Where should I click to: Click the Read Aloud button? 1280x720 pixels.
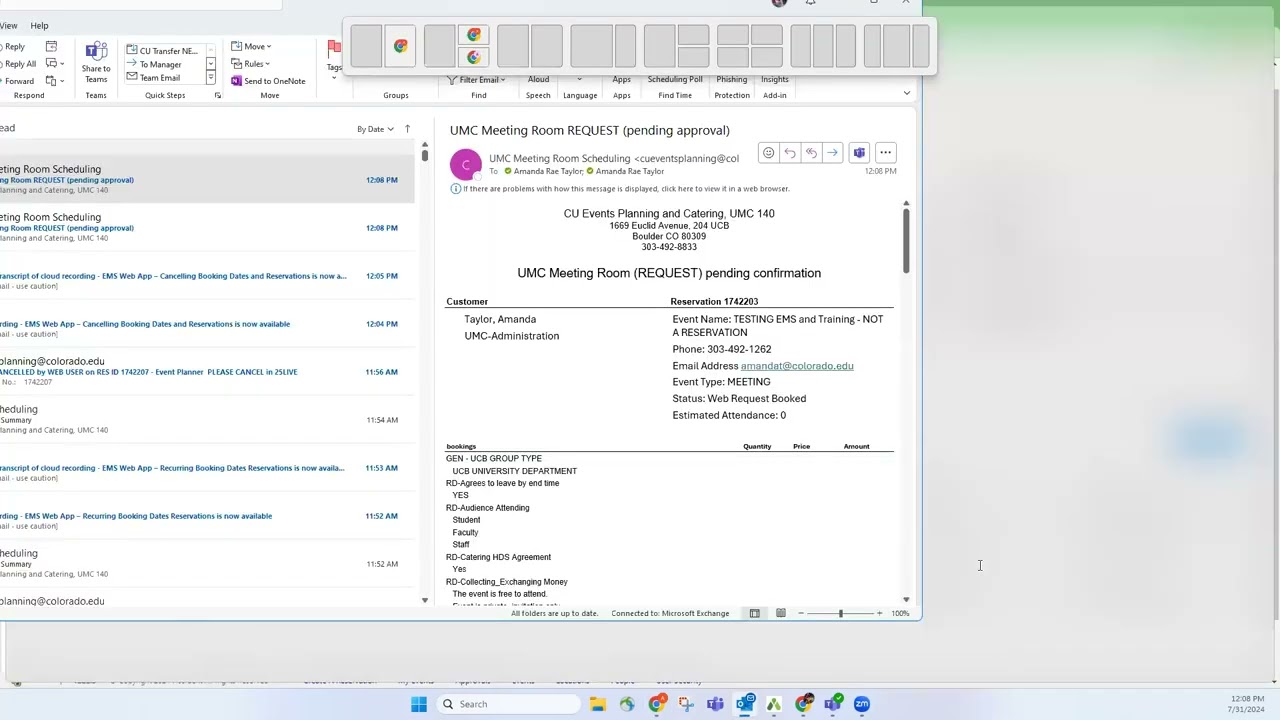pyautogui.click(x=538, y=79)
